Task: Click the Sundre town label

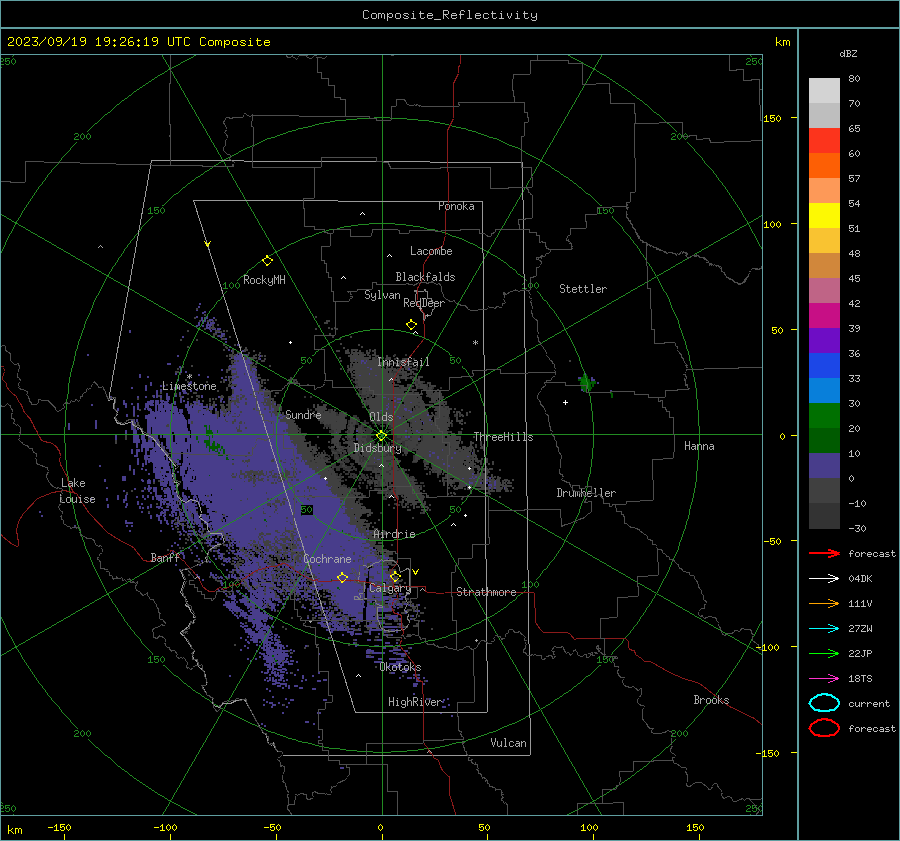Action: pyautogui.click(x=303, y=414)
